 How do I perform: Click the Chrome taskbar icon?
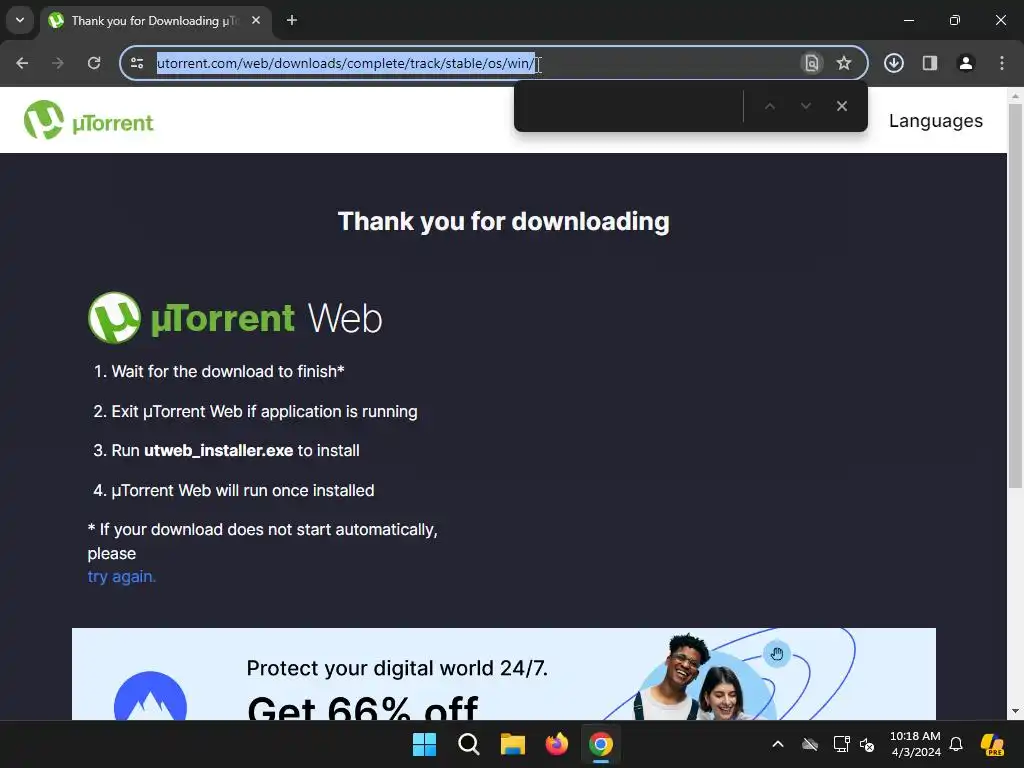pos(601,744)
